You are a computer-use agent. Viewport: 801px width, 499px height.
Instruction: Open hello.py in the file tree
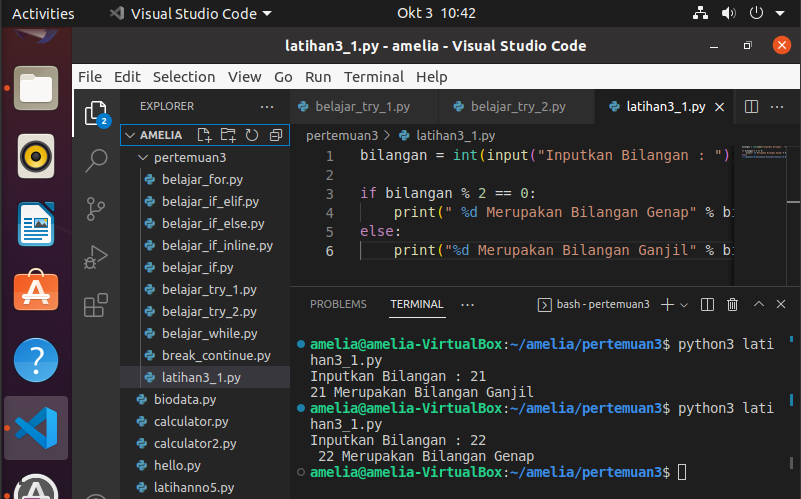tap(205, 465)
